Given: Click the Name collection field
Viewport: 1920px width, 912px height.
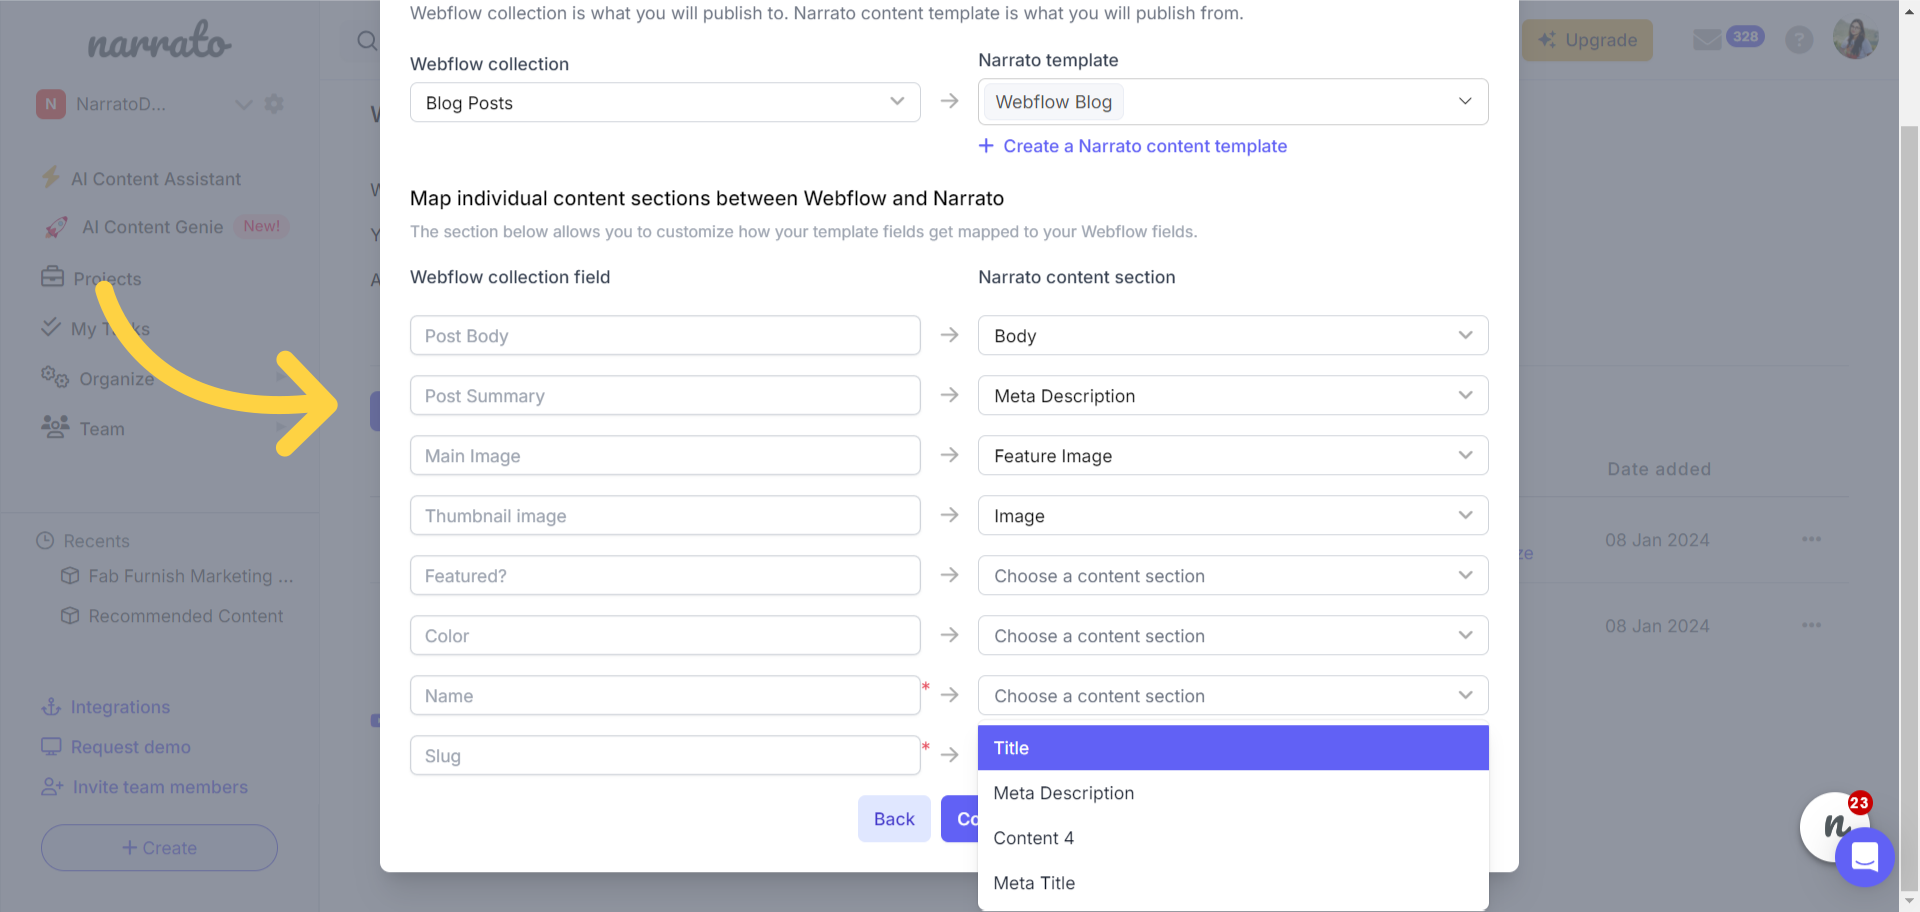Looking at the screenshot, I should click(x=665, y=696).
